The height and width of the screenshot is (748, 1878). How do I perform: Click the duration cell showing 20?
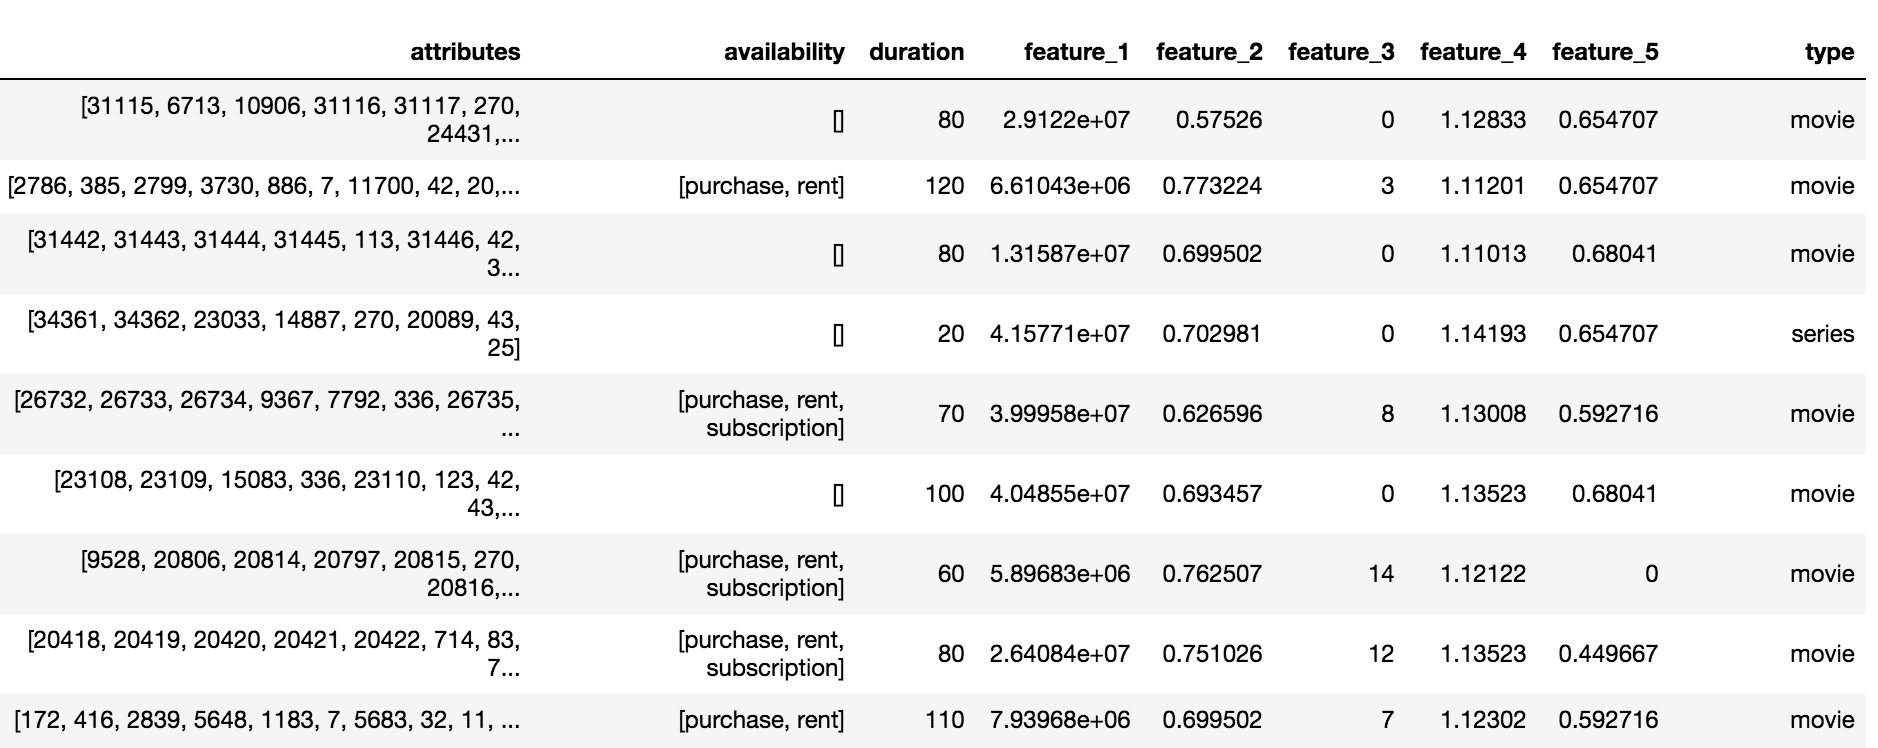[x=950, y=334]
